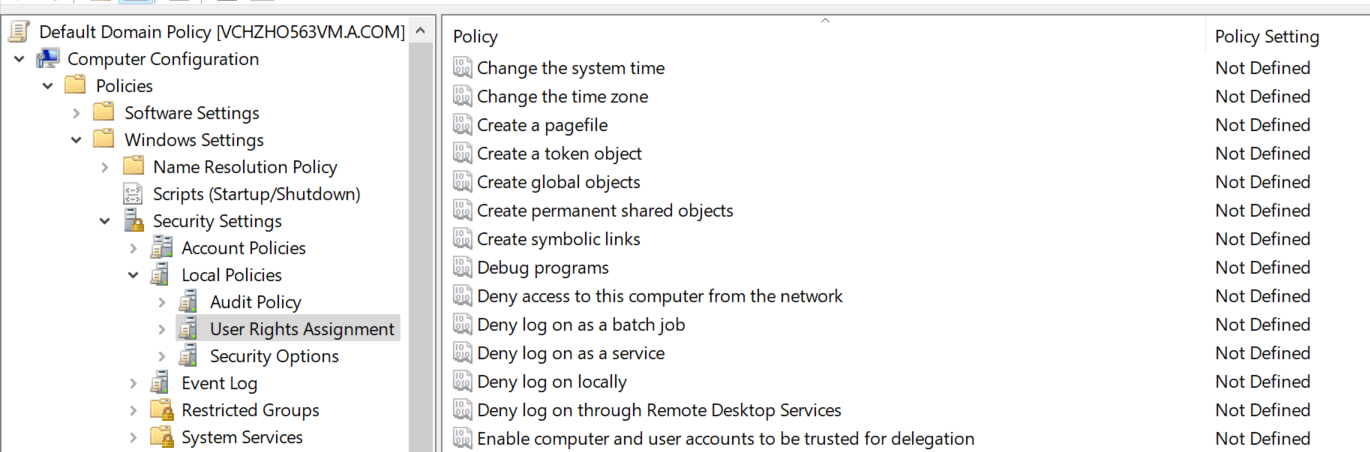Click the Debug programs policy icon
1370x452 pixels.
[462, 267]
